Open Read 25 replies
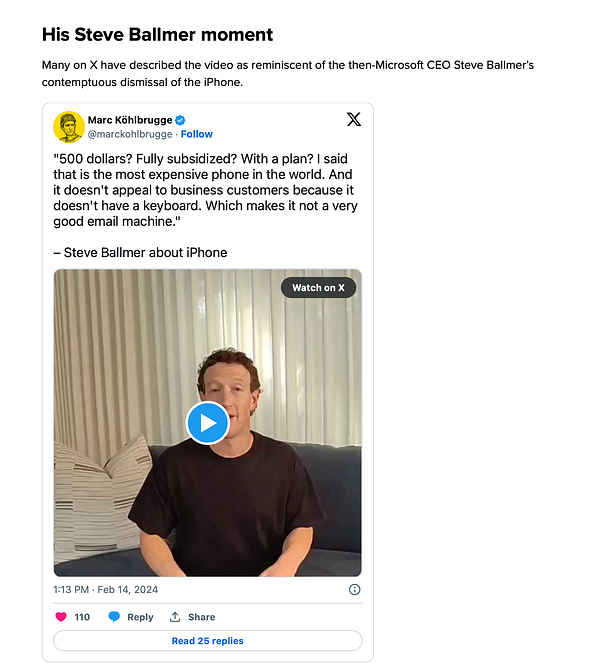This screenshot has width=600, height=672. tap(208, 641)
